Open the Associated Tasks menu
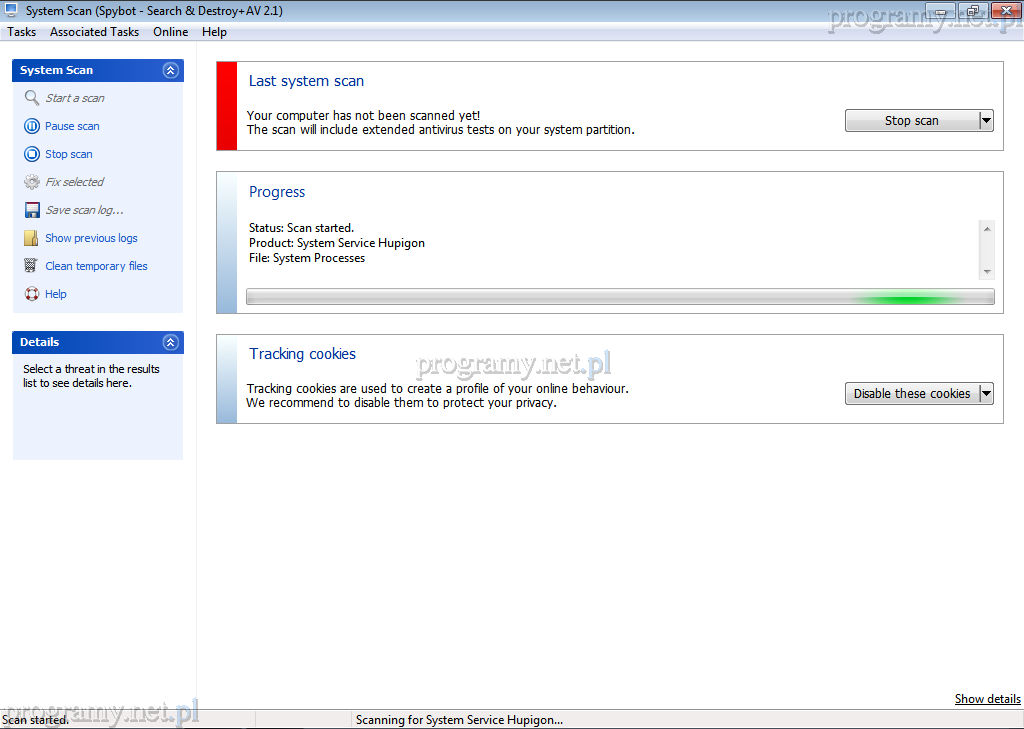Image resolution: width=1024 pixels, height=729 pixels. 94,32
